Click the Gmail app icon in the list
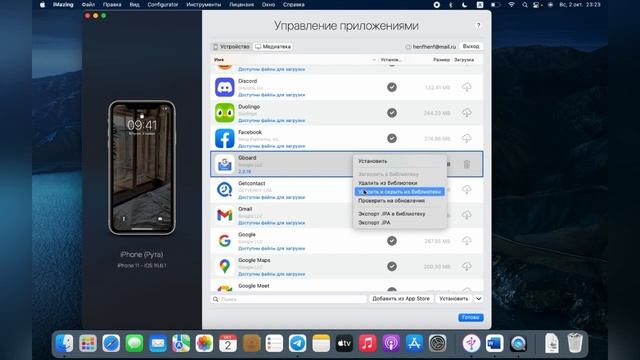Image resolution: width=640 pixels, height=360 pixels. click(x=224, y=215)
